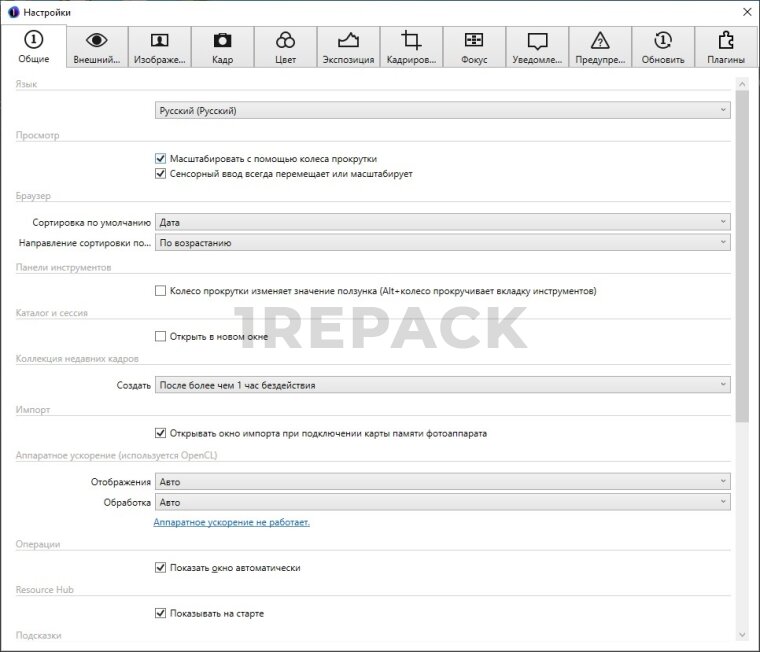
Task: Toggle Показывать на старте checkbox
Action: [x=160, y=613]
